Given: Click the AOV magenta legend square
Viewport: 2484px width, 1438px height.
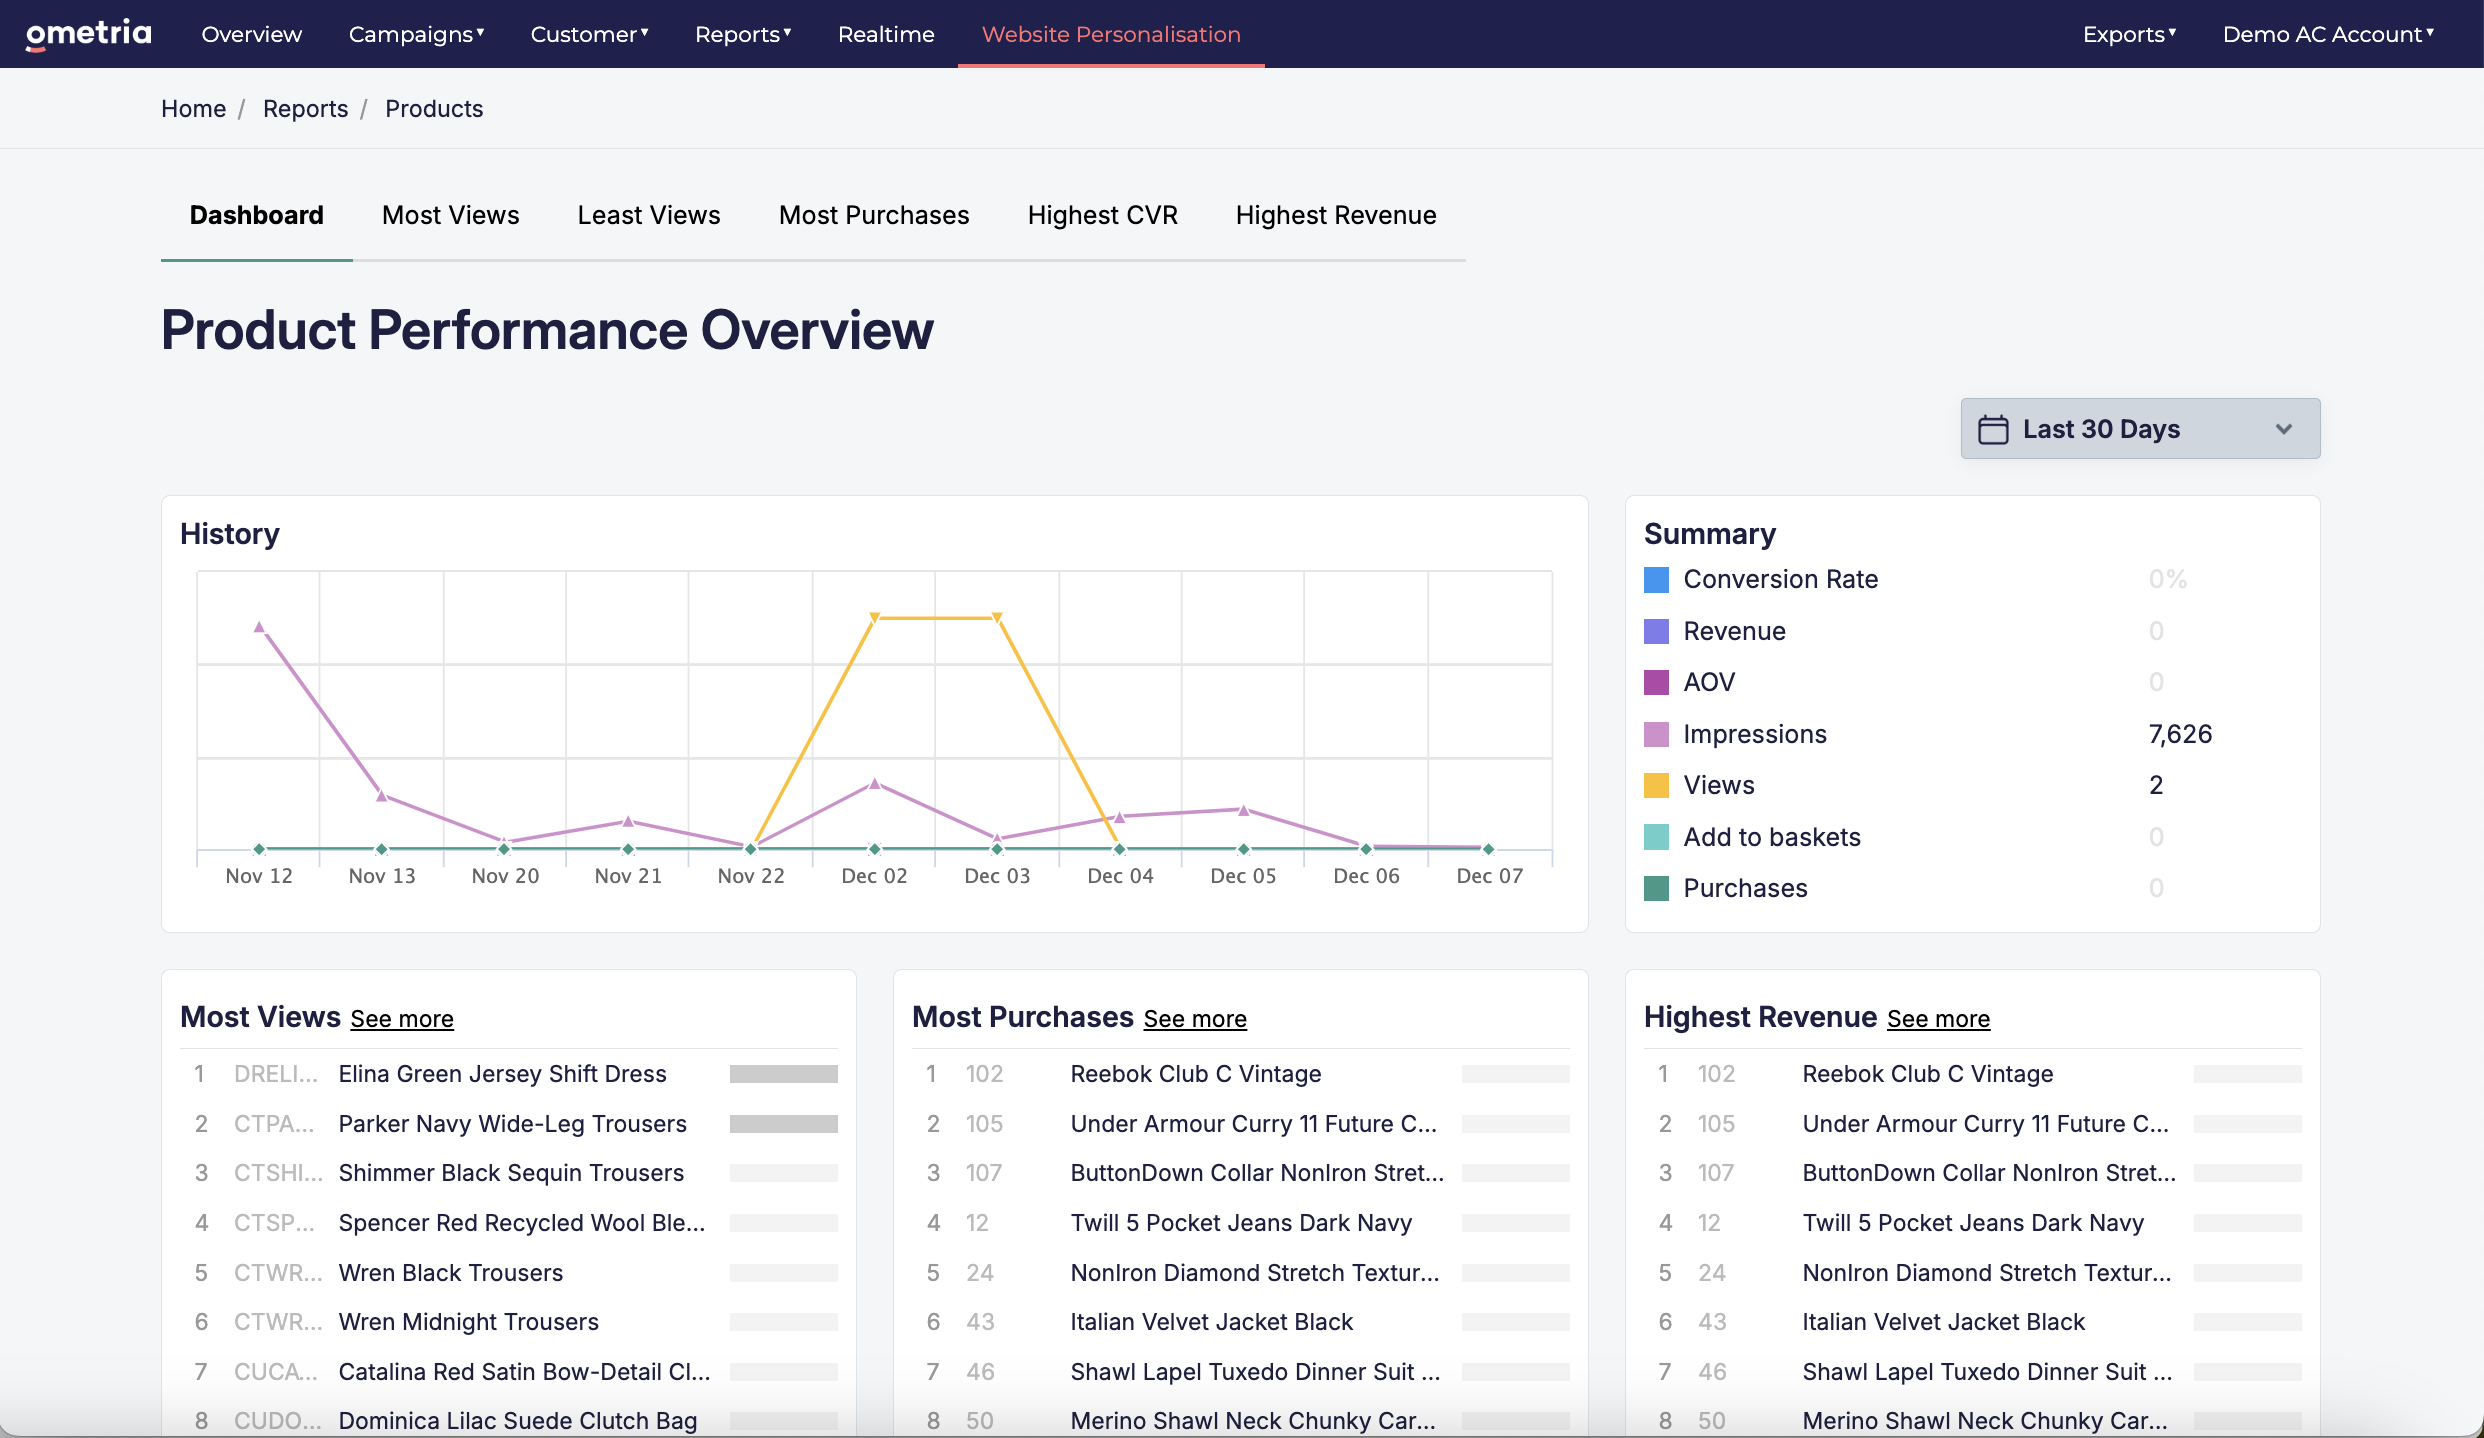Looking at the screenshot, I should 1656,682.
